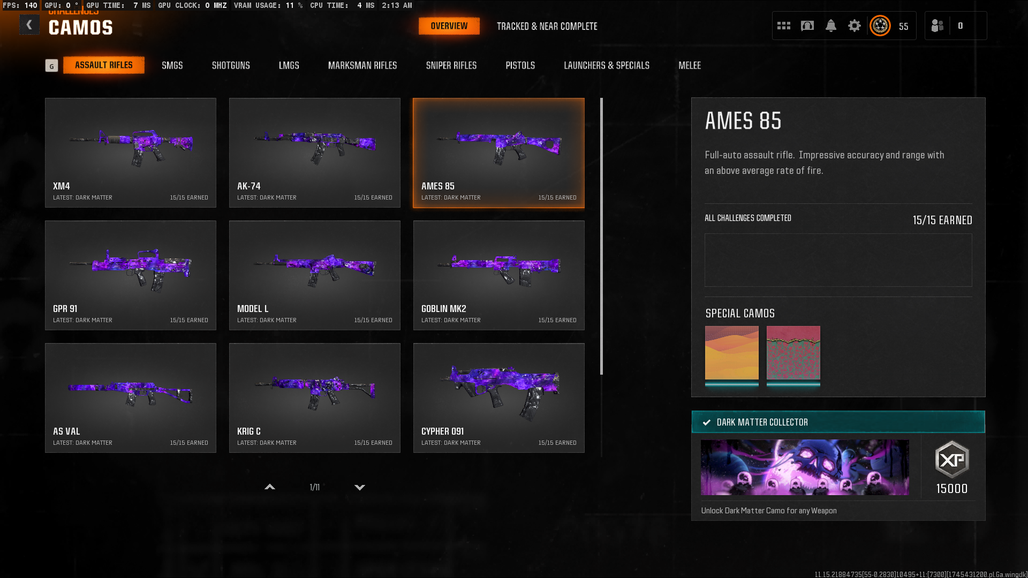
Task: Switch to Tracked & Near Complete tab
Action: tap(547, 26)
